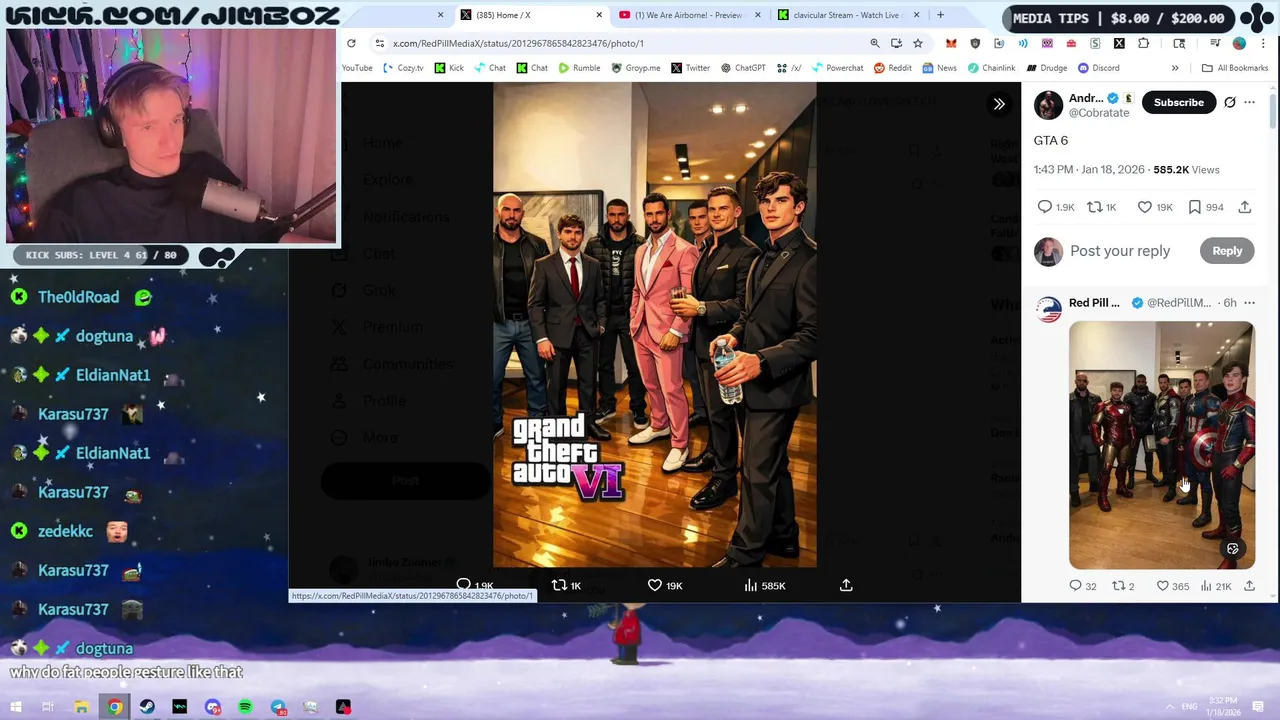This screenshot has width=1280, height=720.
Task: Bookmark this page with the star icon
Action: point(918,43)
